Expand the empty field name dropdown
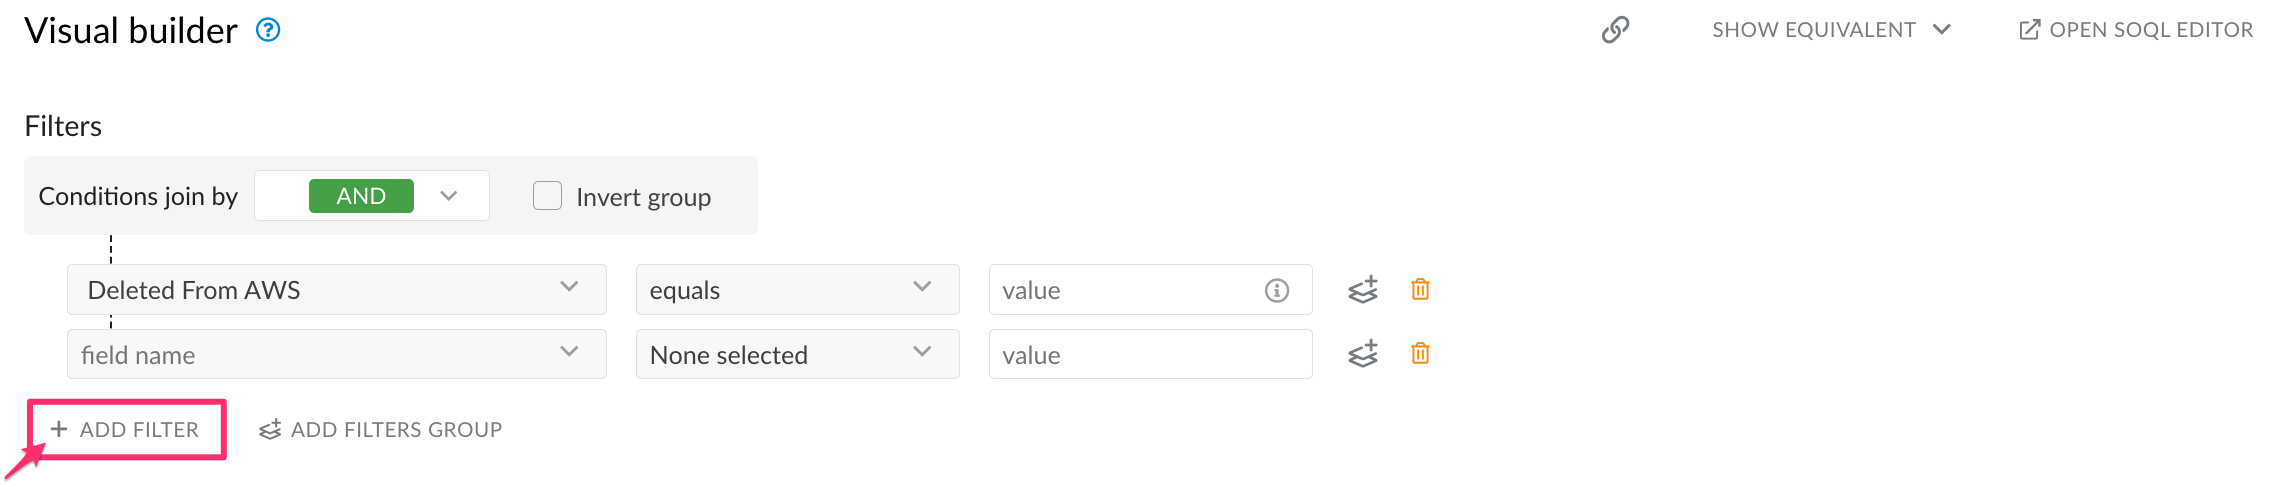 click(569, 353)
